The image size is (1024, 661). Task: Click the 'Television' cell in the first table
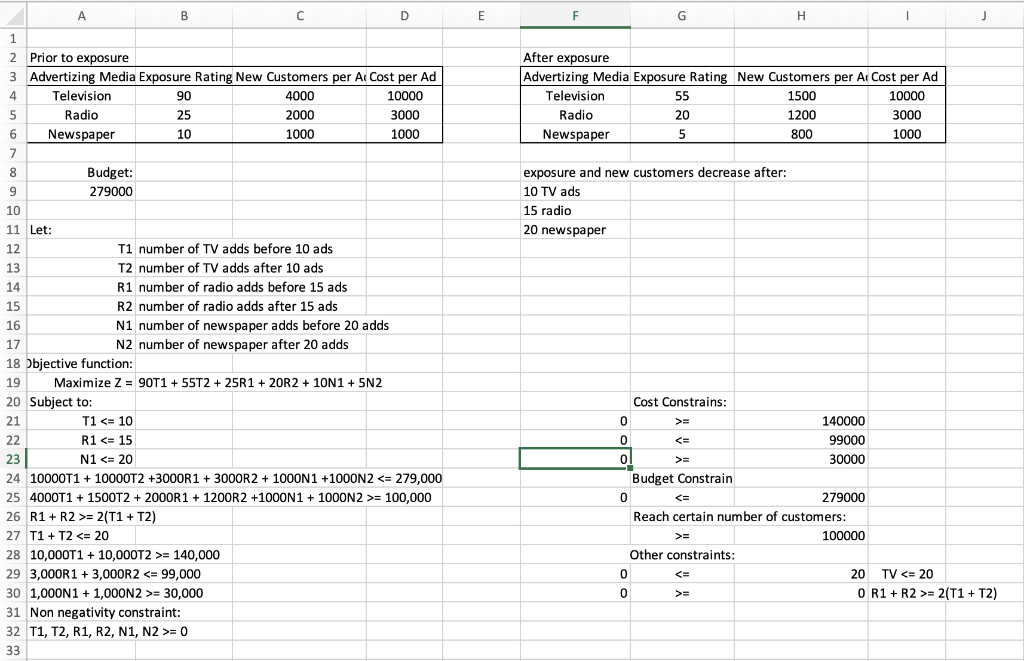coord(81,95)
